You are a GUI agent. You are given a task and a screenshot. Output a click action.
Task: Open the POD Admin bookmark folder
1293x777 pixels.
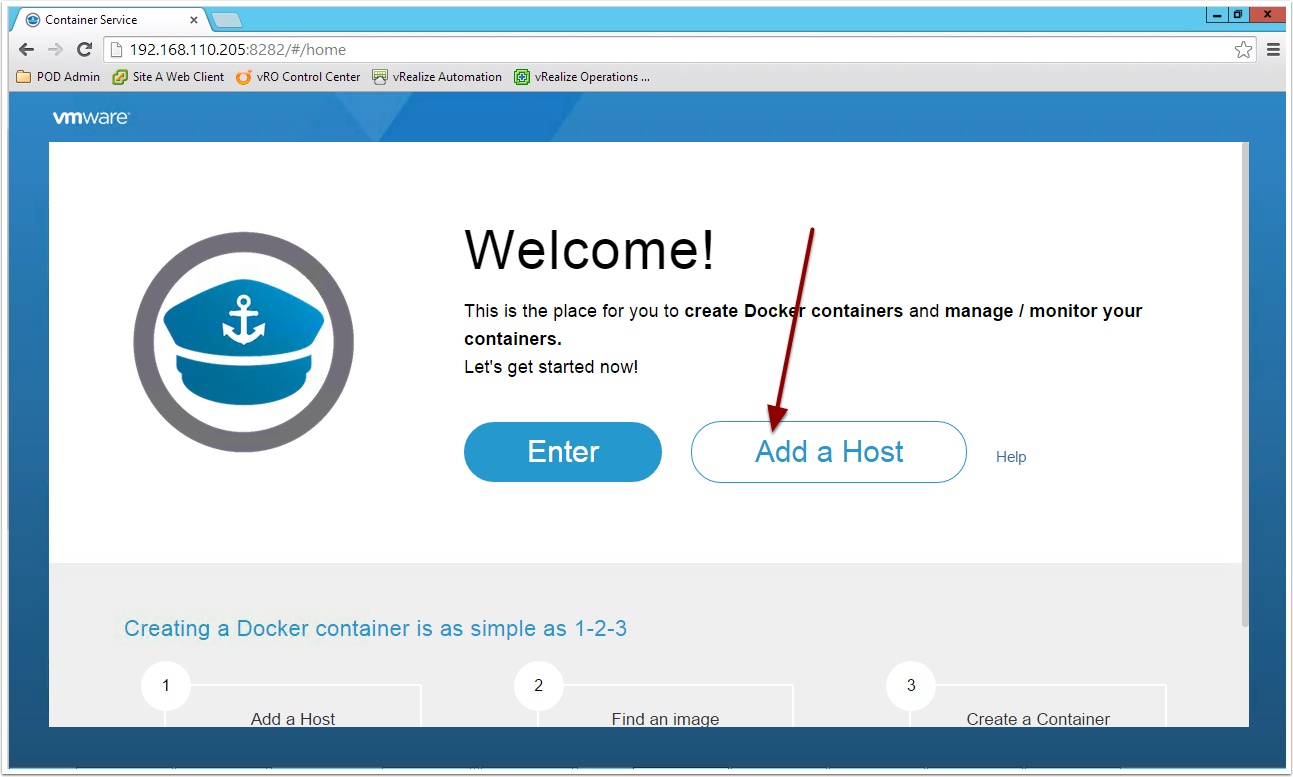click(x=59, y=77)
